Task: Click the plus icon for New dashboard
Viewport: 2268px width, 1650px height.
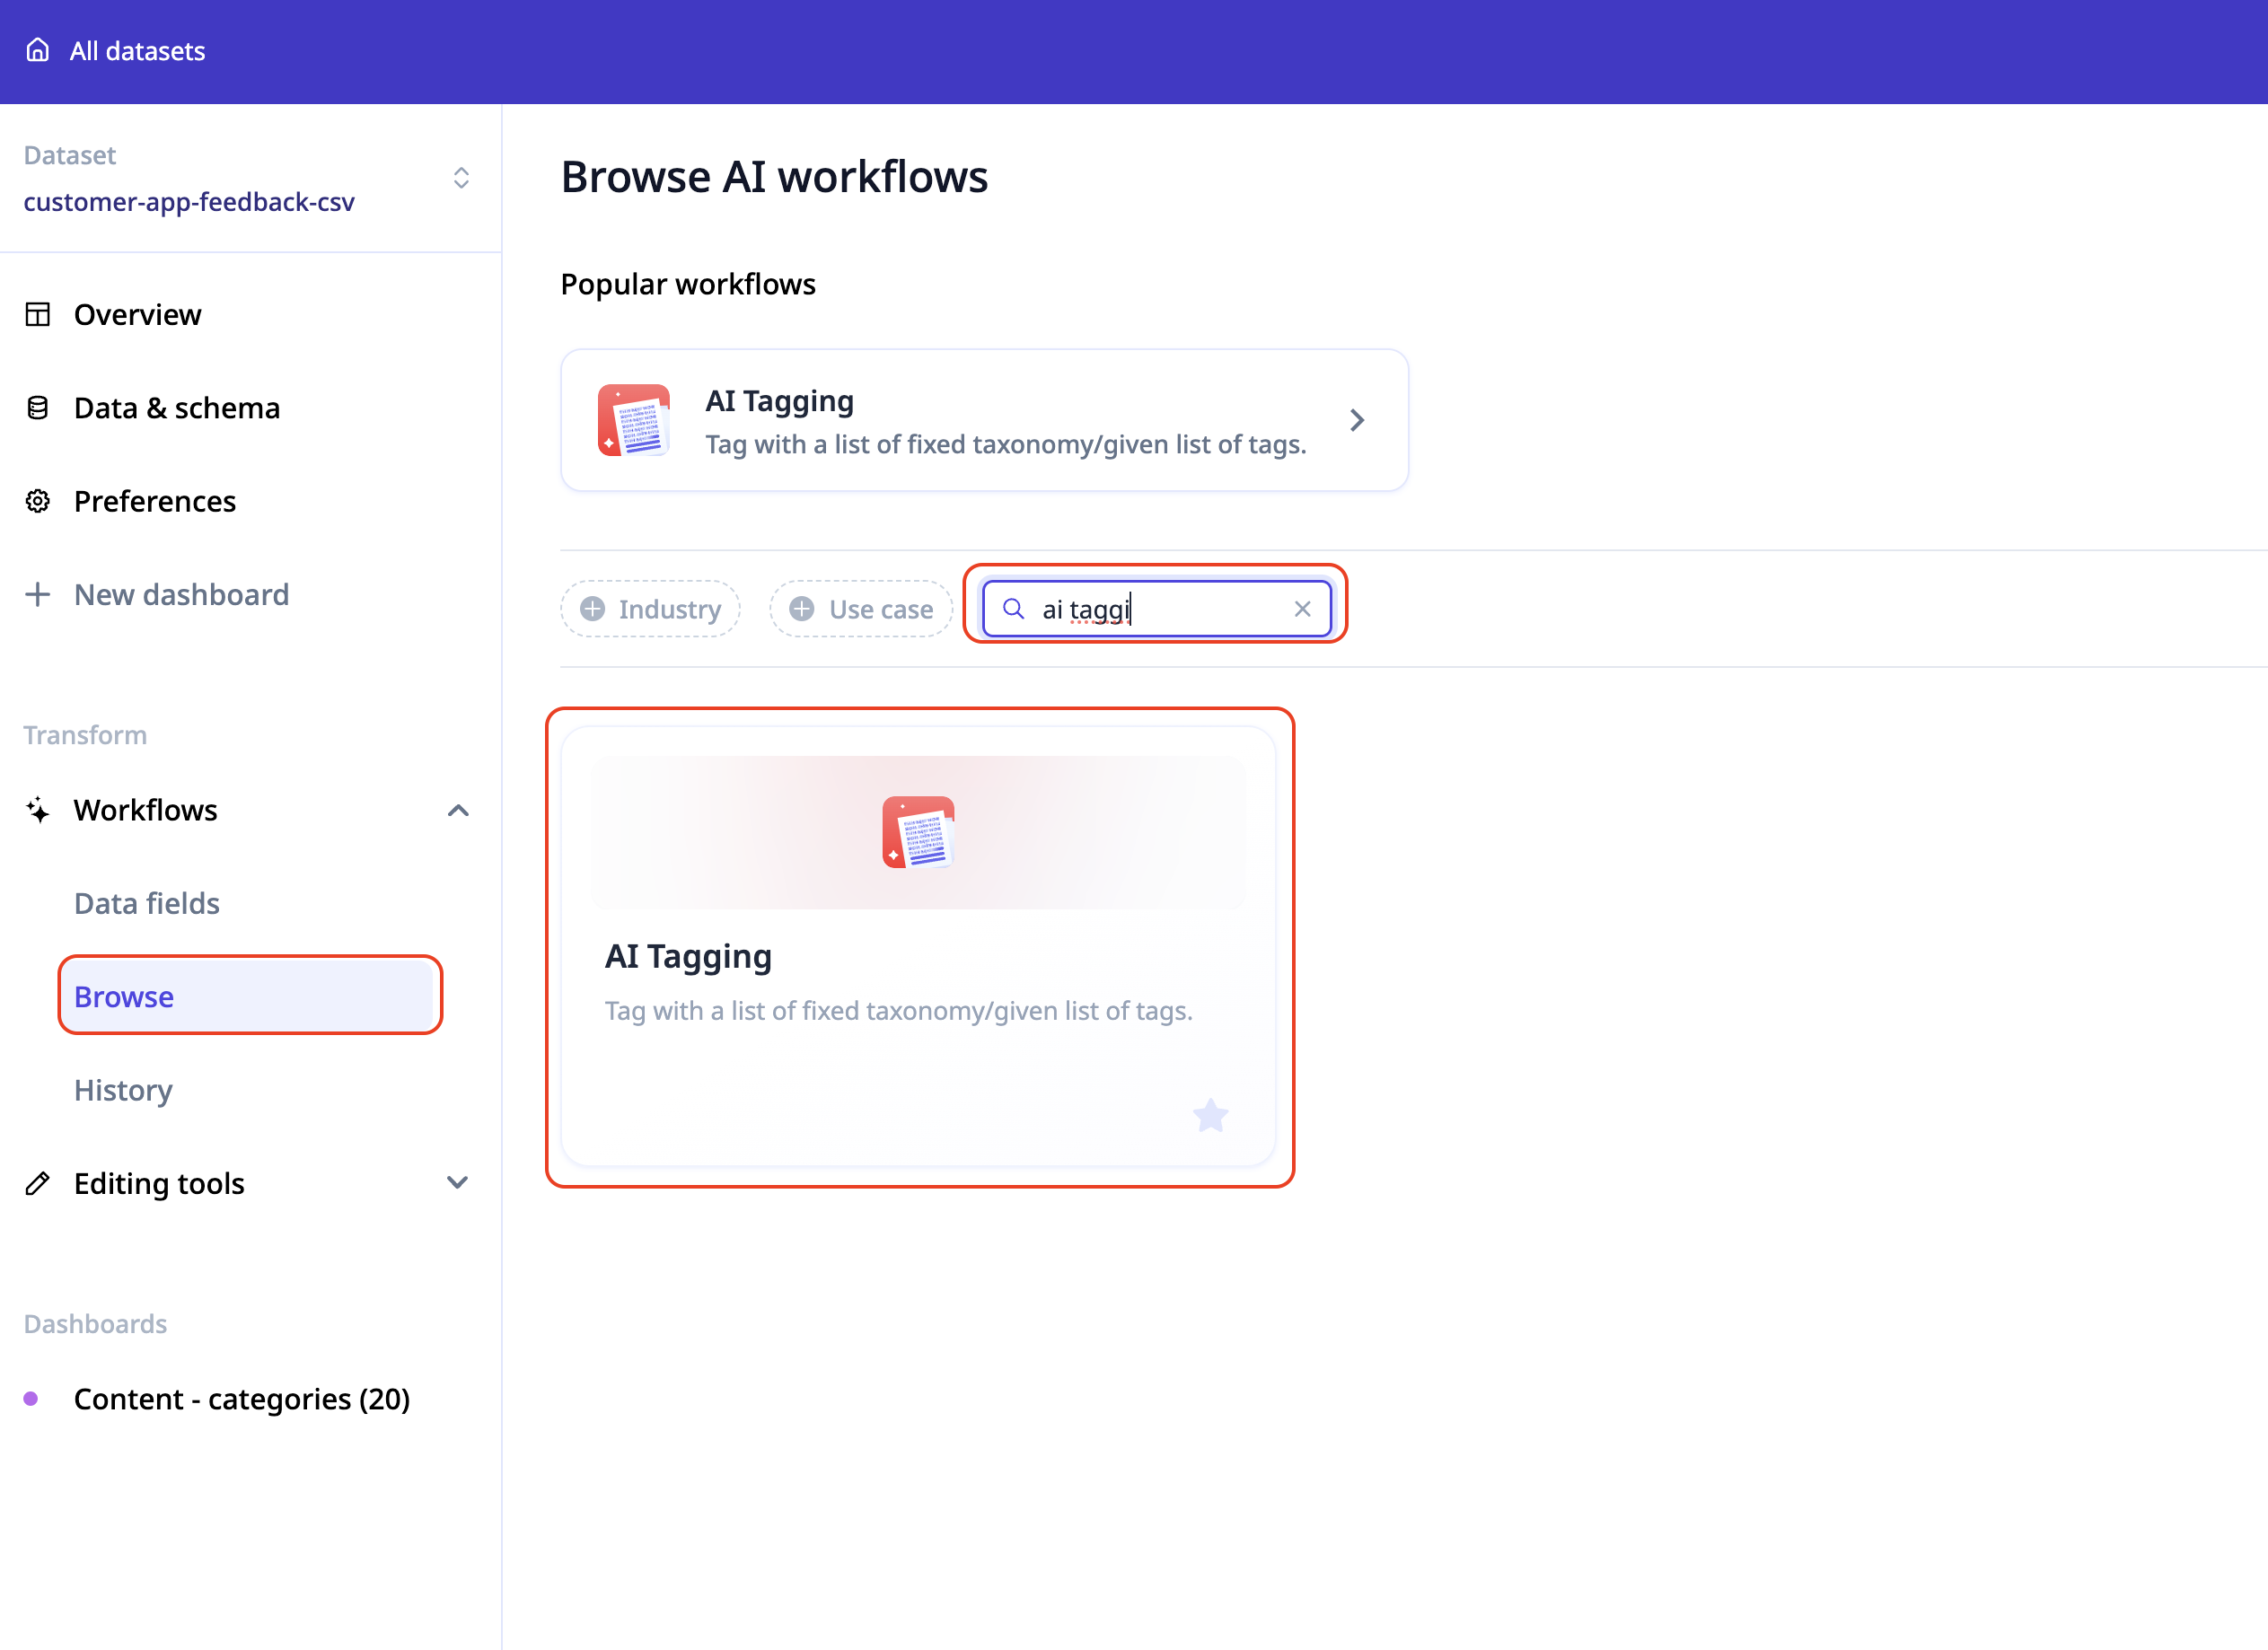Action: point(38,595)
